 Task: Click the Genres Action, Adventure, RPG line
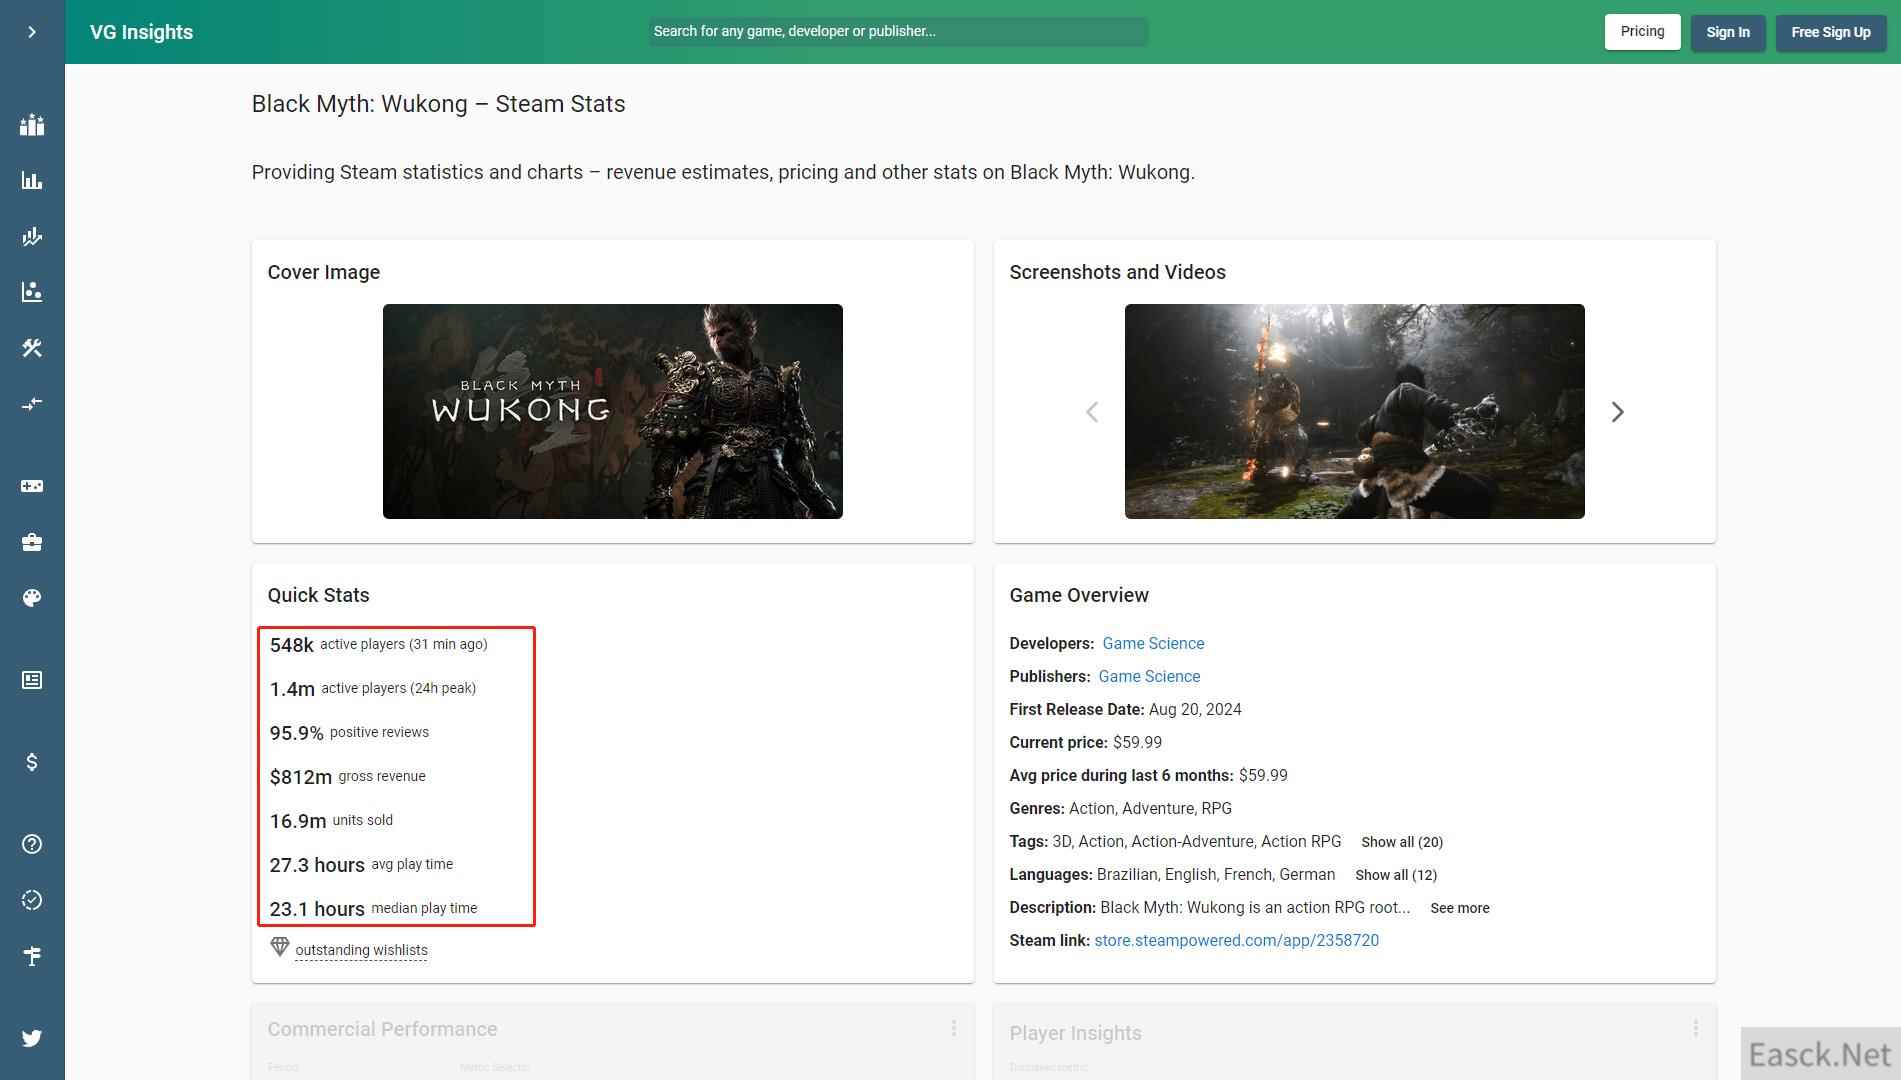coord(1120,808)
